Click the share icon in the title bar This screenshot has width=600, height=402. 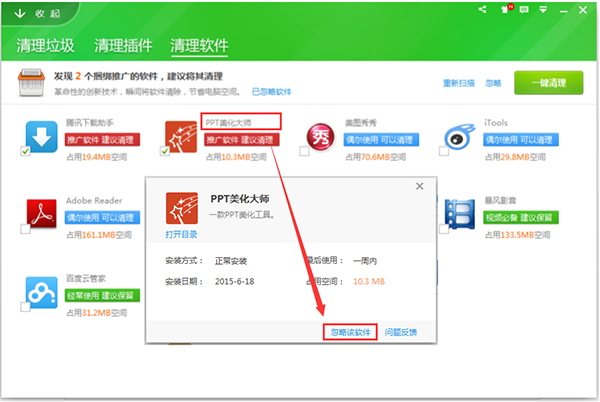pos(483,11)
